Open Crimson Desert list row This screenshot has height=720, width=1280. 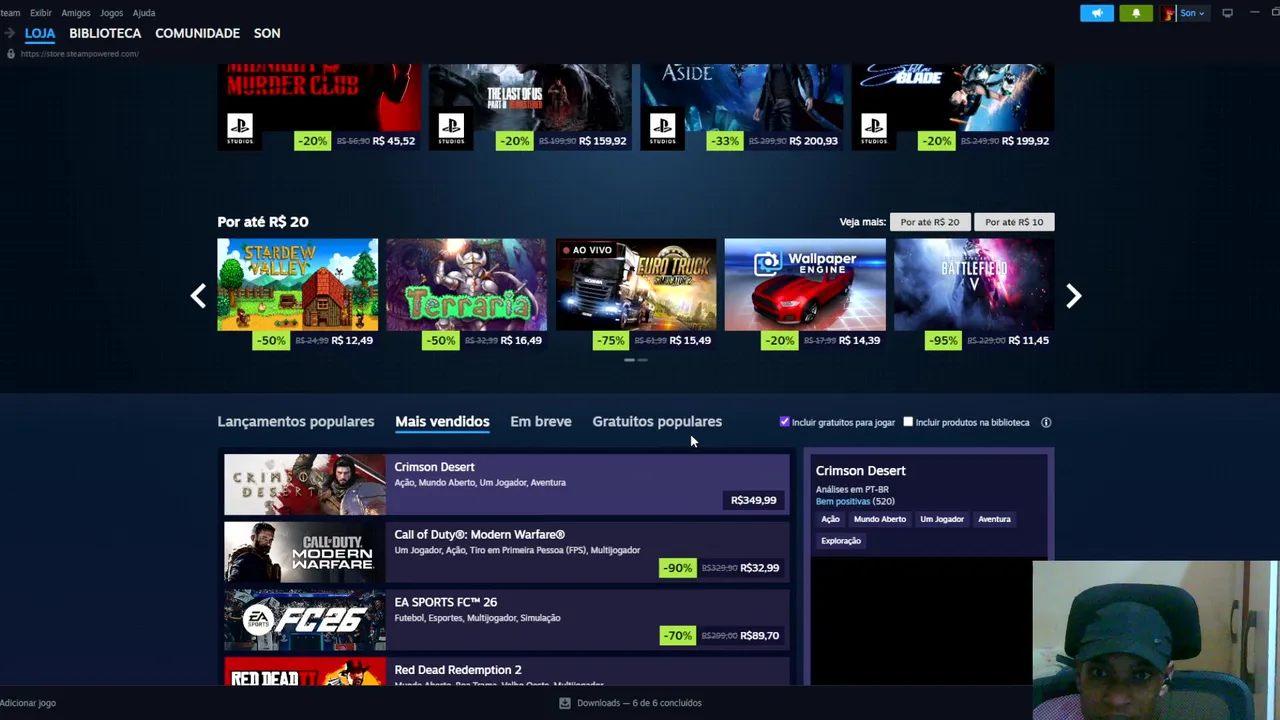[506, 485]
